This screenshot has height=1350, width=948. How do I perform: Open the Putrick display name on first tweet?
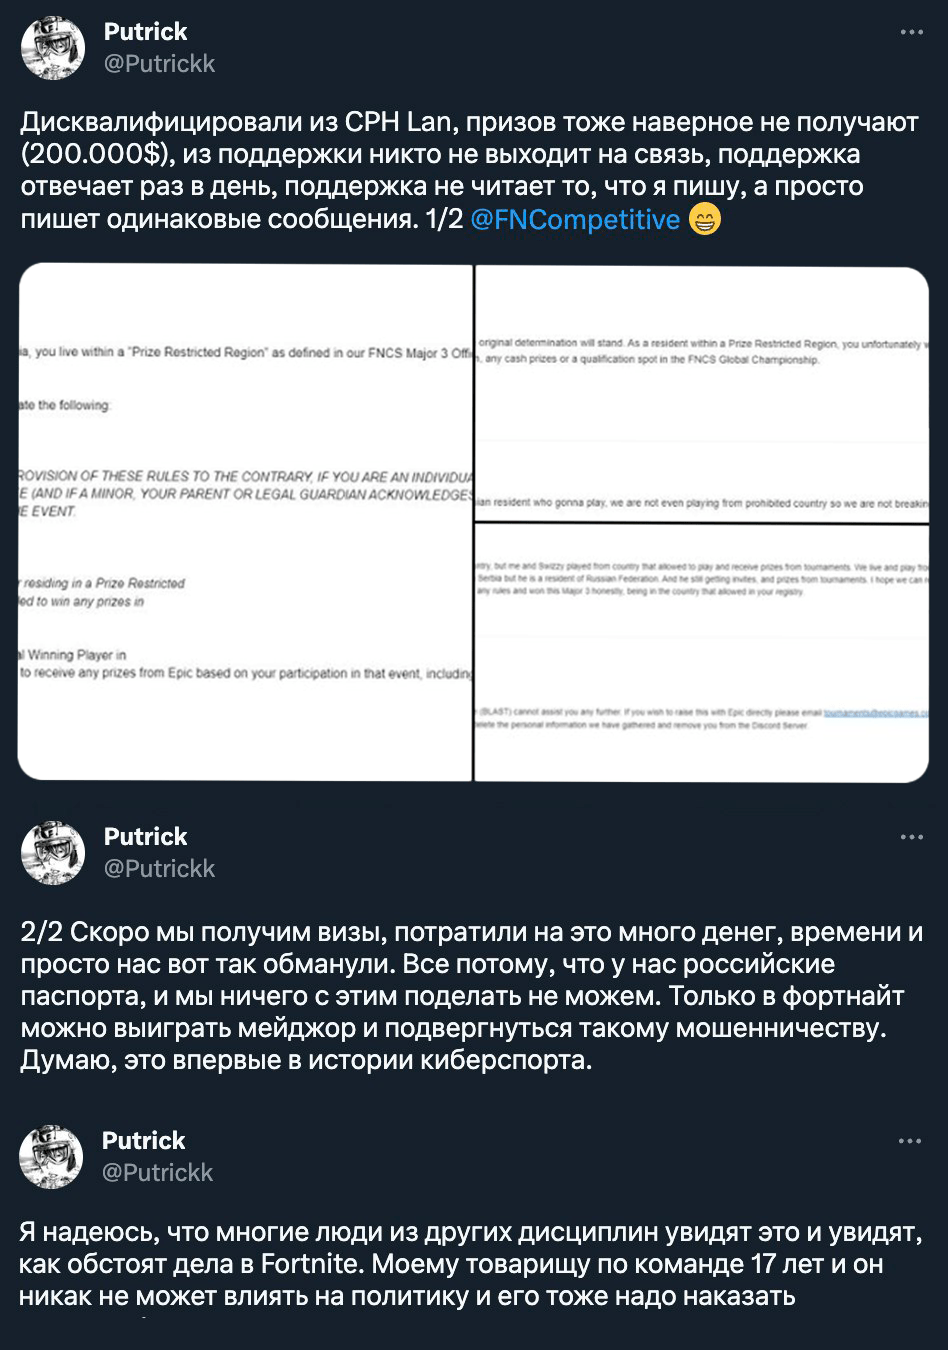145,32
